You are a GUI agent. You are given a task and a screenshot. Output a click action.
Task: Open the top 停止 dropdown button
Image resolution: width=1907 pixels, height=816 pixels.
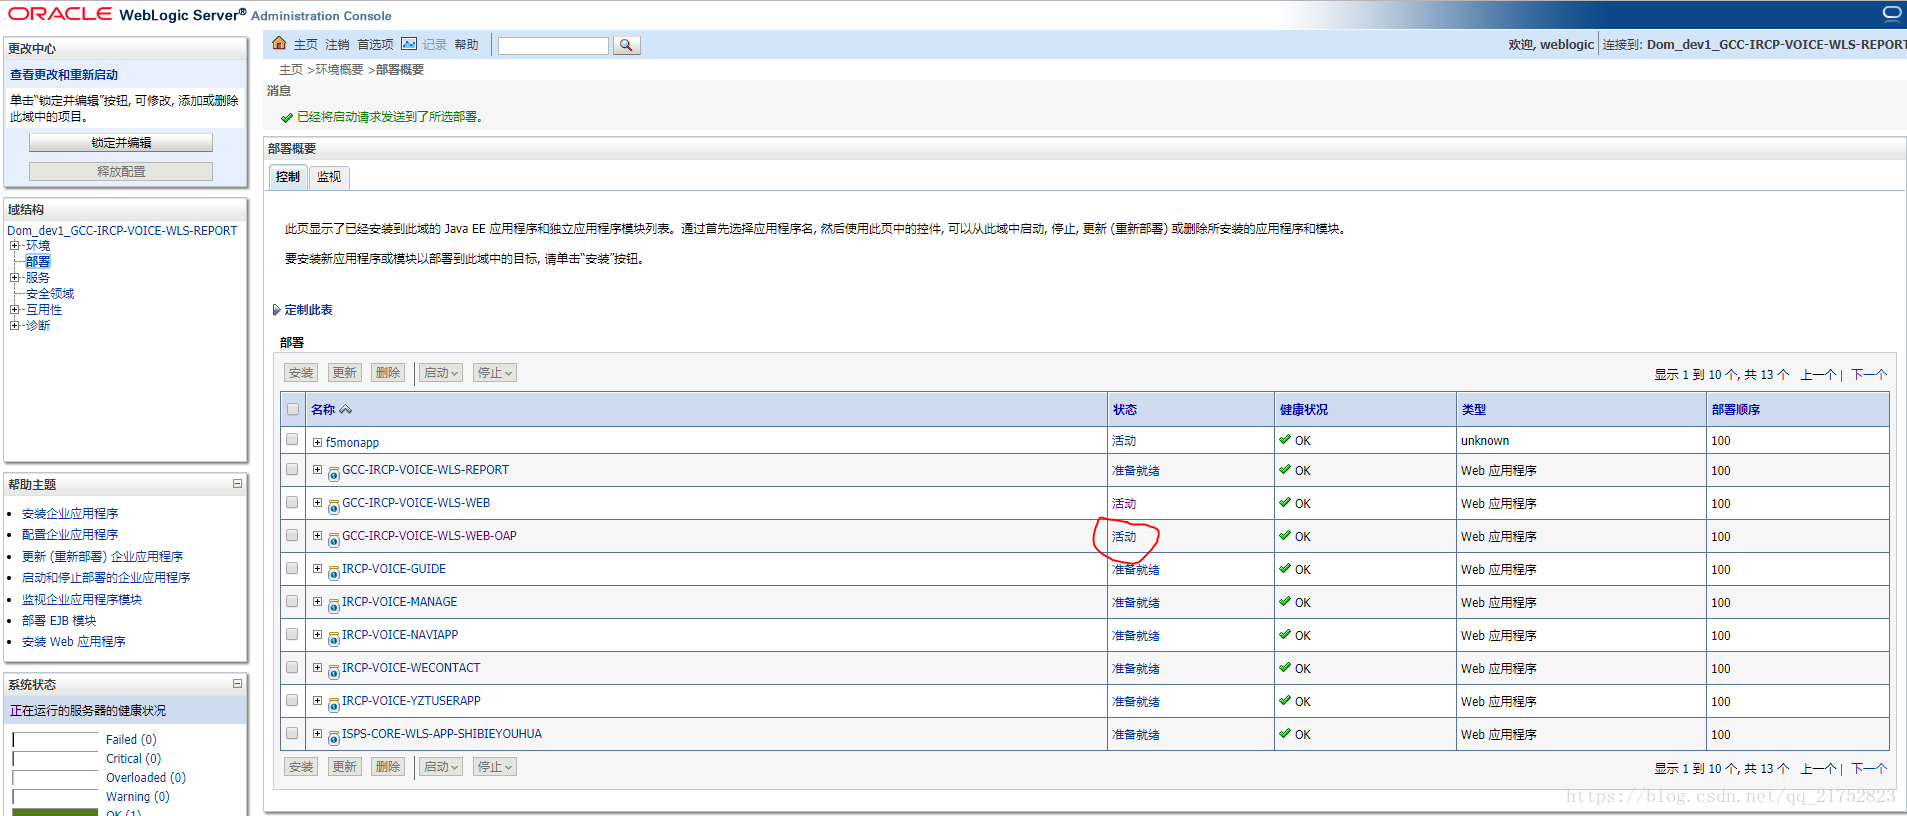click(x=495, y=373)
